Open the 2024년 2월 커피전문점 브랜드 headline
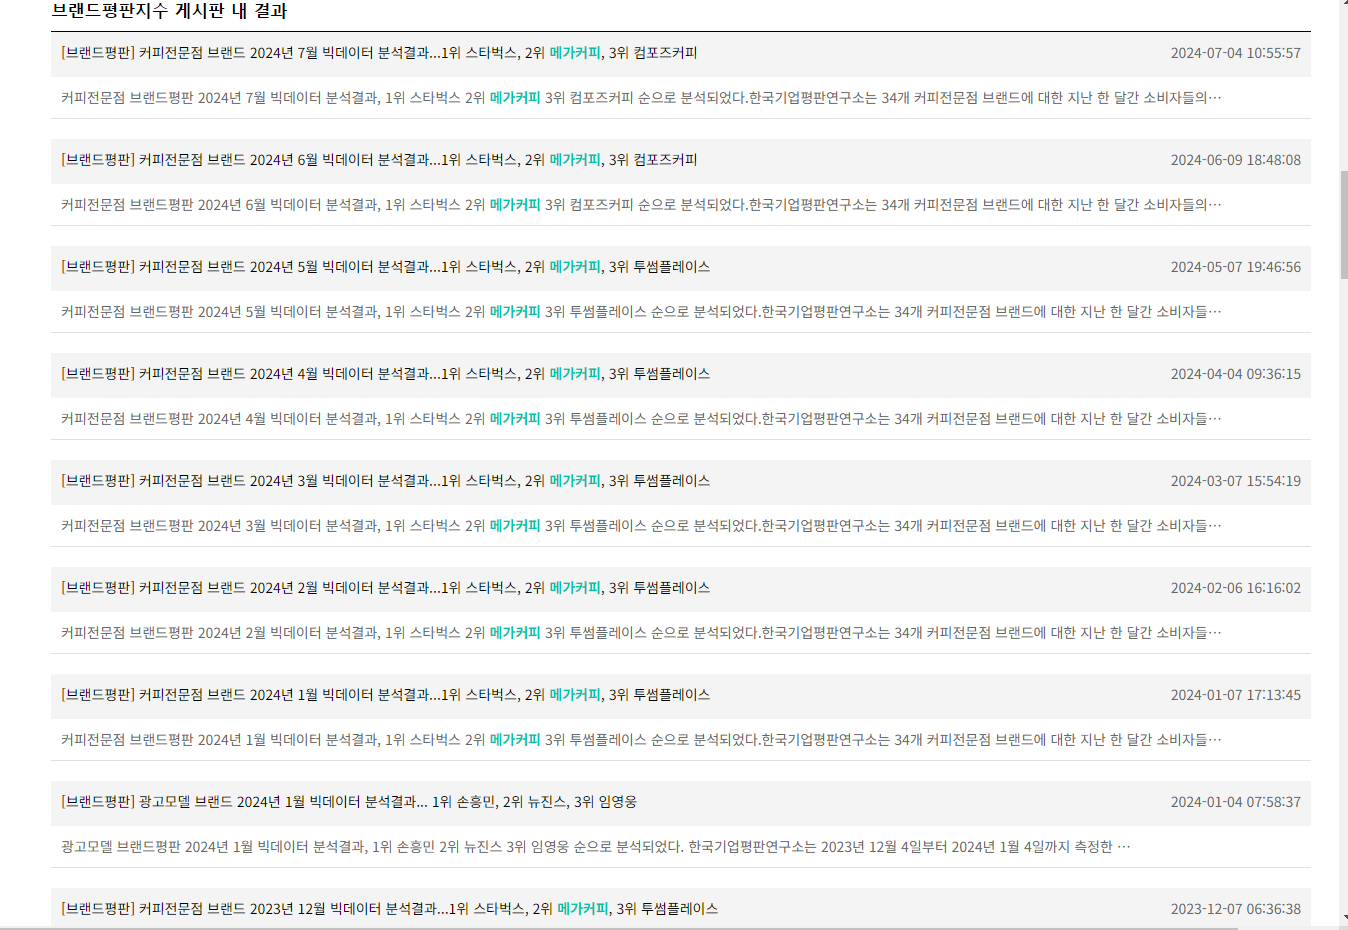1348x930 pixels. click(385, 588)
